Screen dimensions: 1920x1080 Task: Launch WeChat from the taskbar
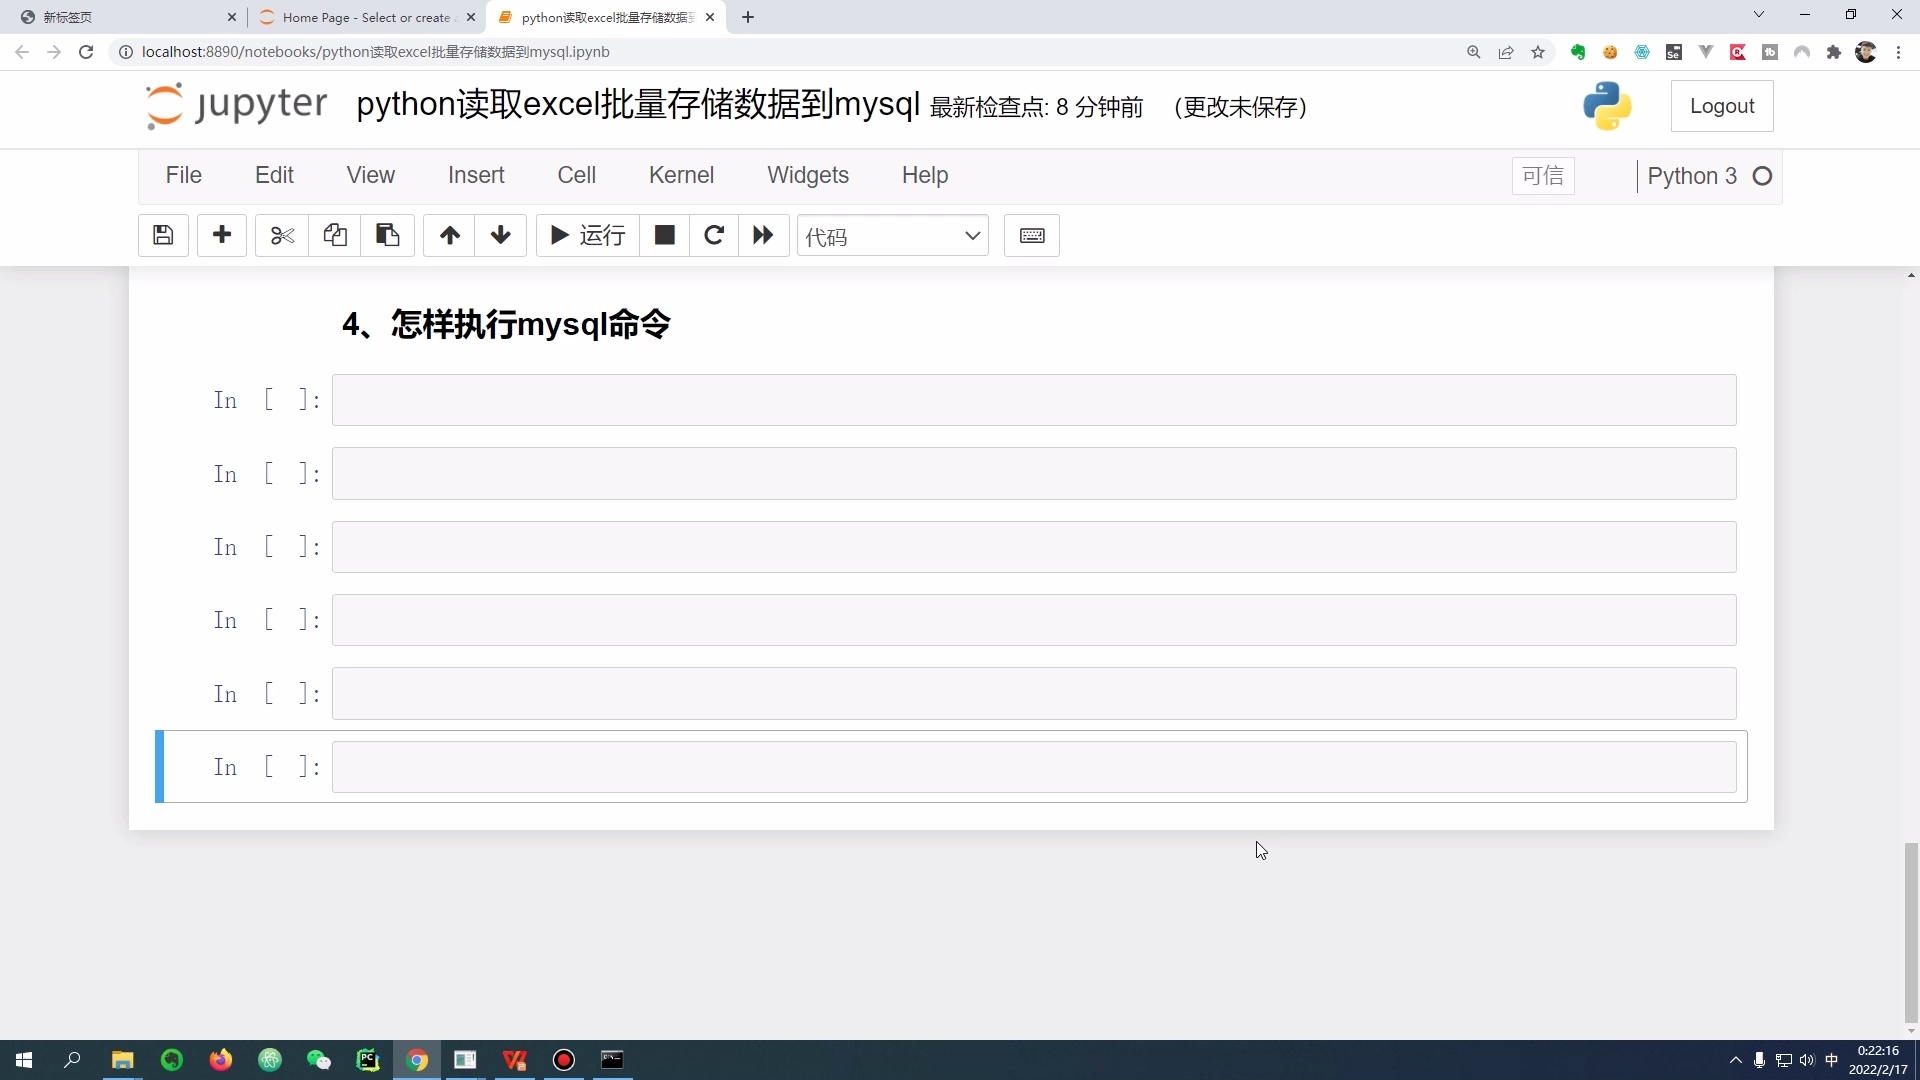click(x=318, y=1060)
